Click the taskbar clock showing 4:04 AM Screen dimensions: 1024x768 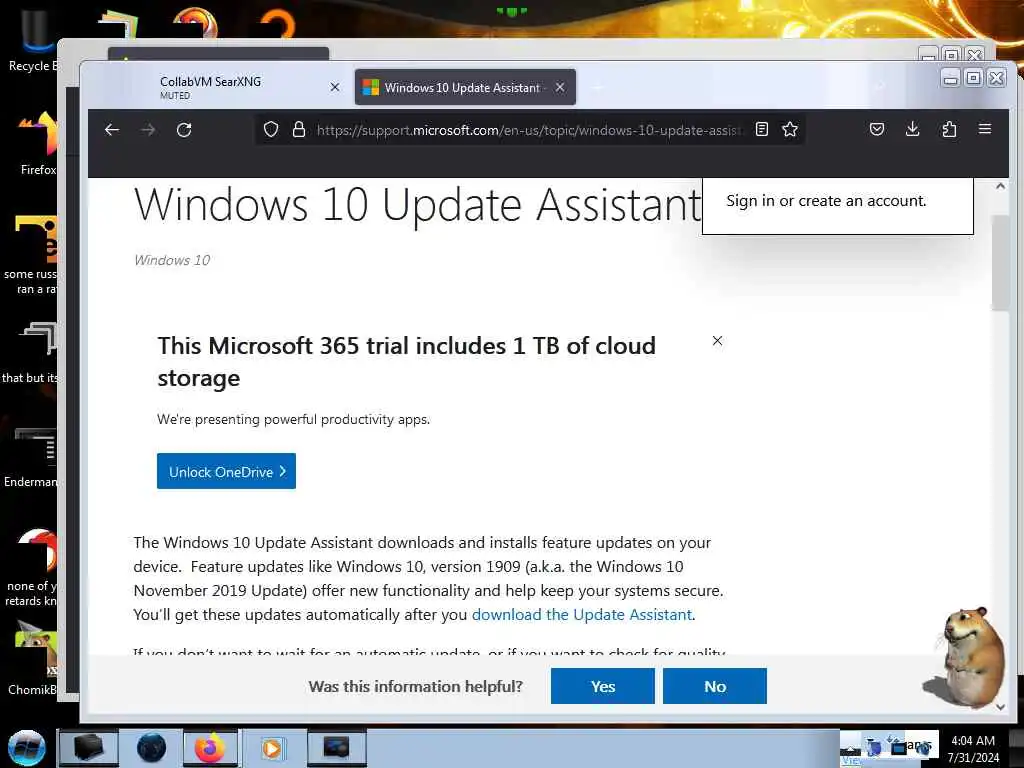973,748
